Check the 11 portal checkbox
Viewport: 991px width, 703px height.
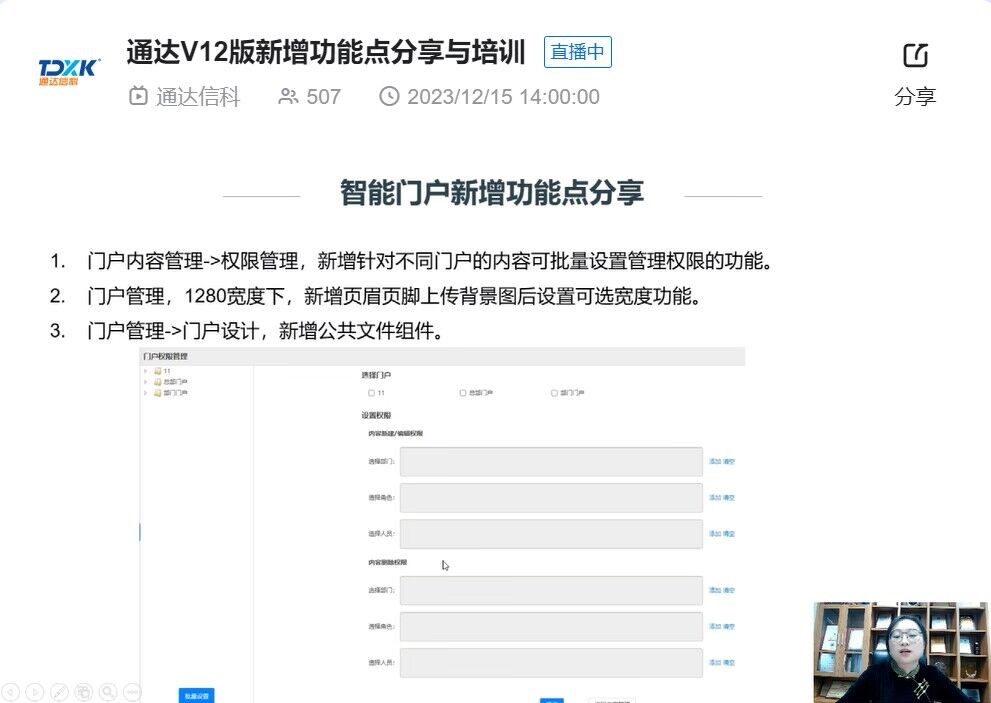(372, 393)
